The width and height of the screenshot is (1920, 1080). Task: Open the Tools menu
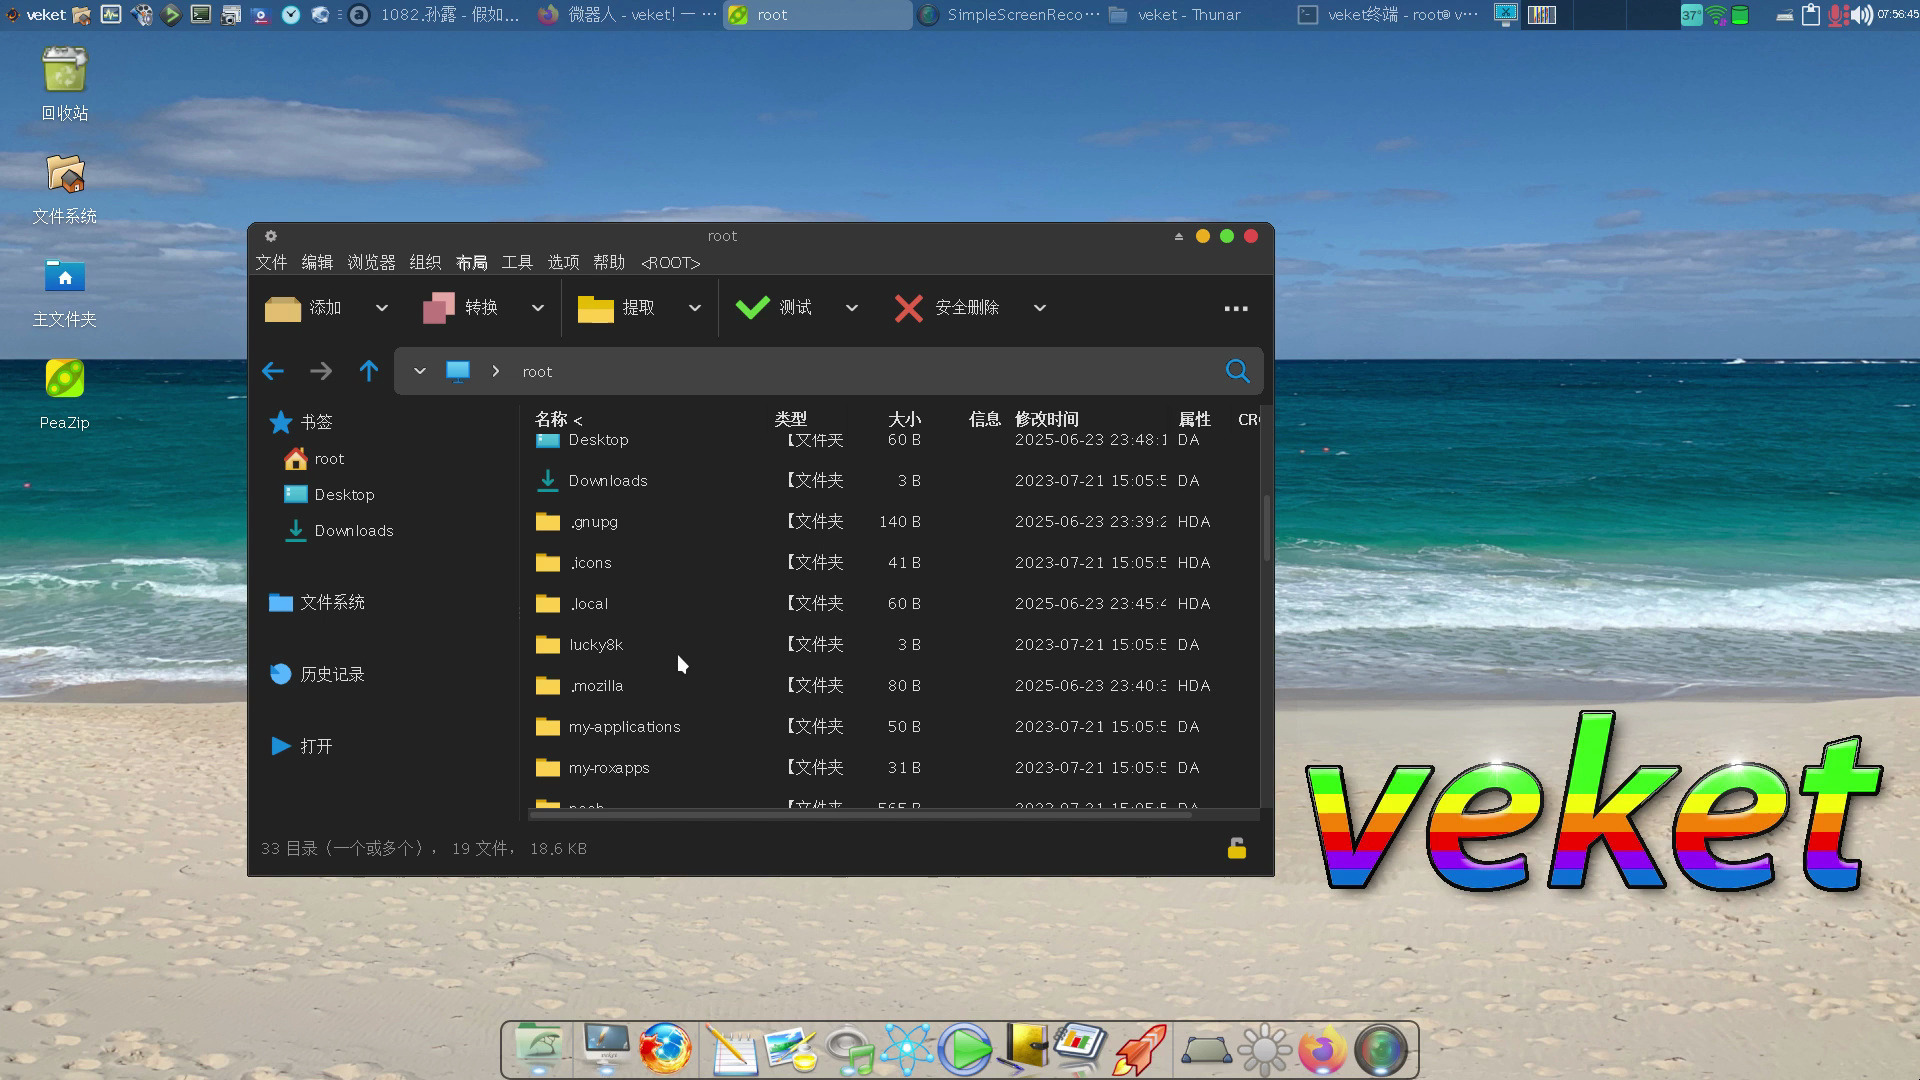[x=517, y=262]
